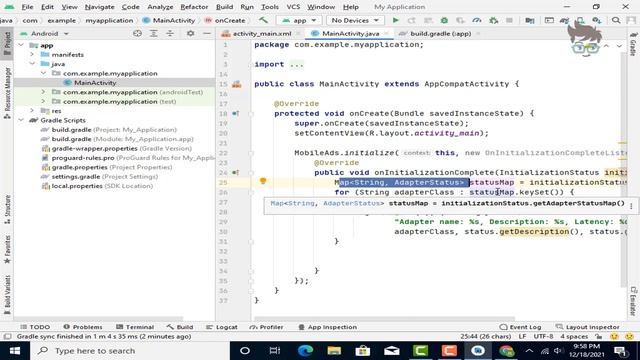Viewport: 640px width, 360px height.
Task: Open the Problems tool window
Action: pos(83,327)
